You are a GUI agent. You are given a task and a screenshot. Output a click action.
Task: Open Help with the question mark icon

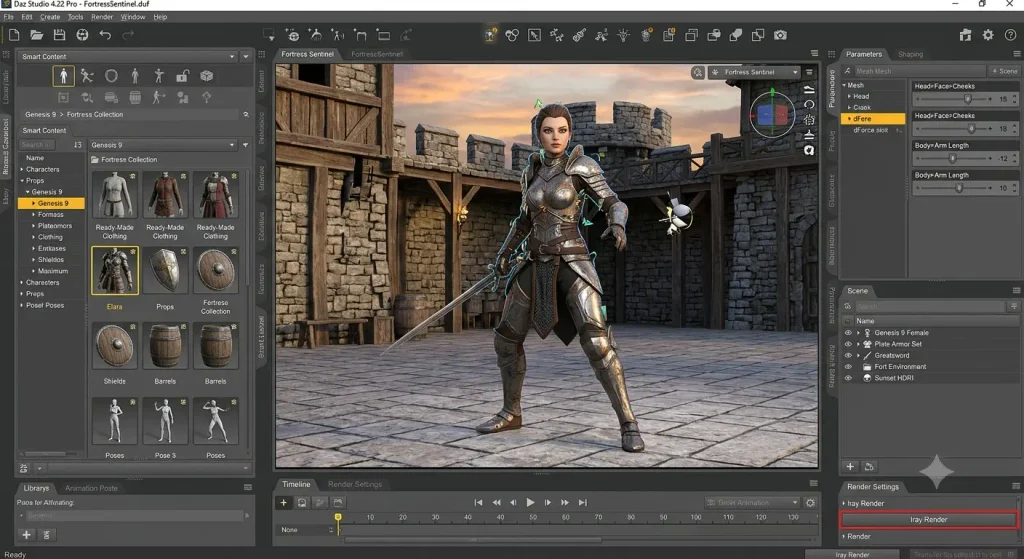[1010, 35]
